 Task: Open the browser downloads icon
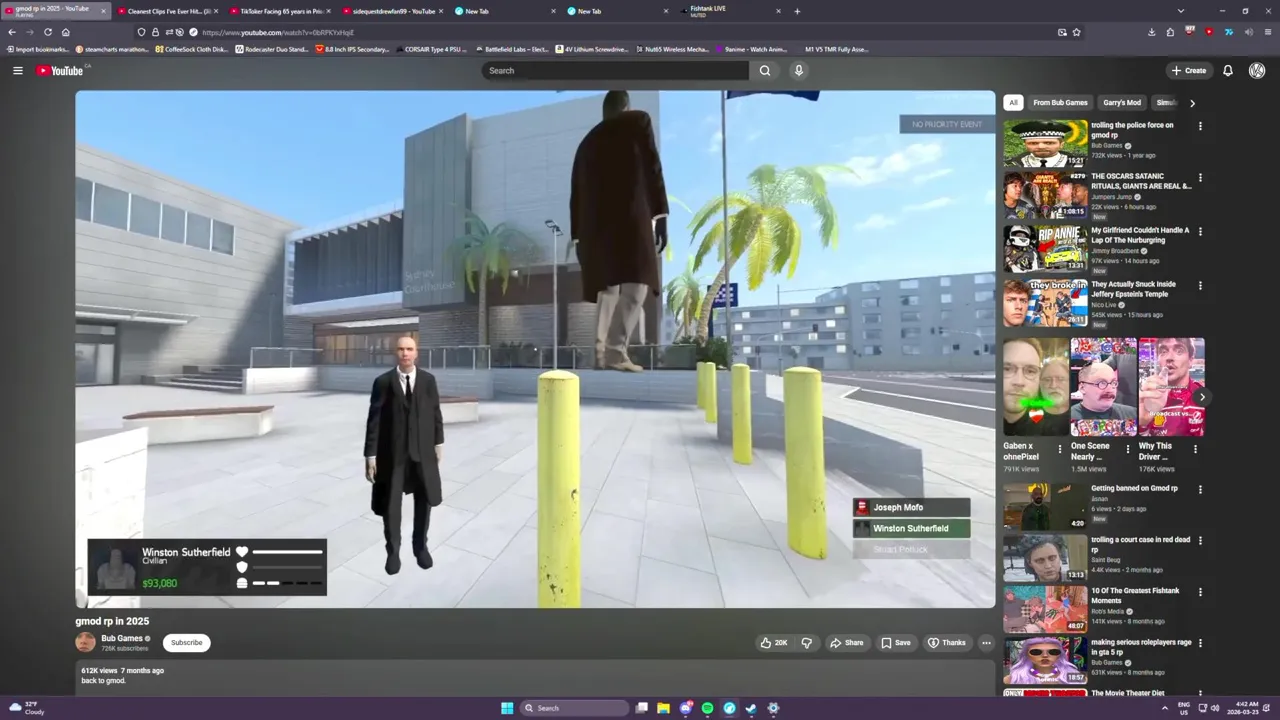pyautogui.click(x=1151, y=32)
